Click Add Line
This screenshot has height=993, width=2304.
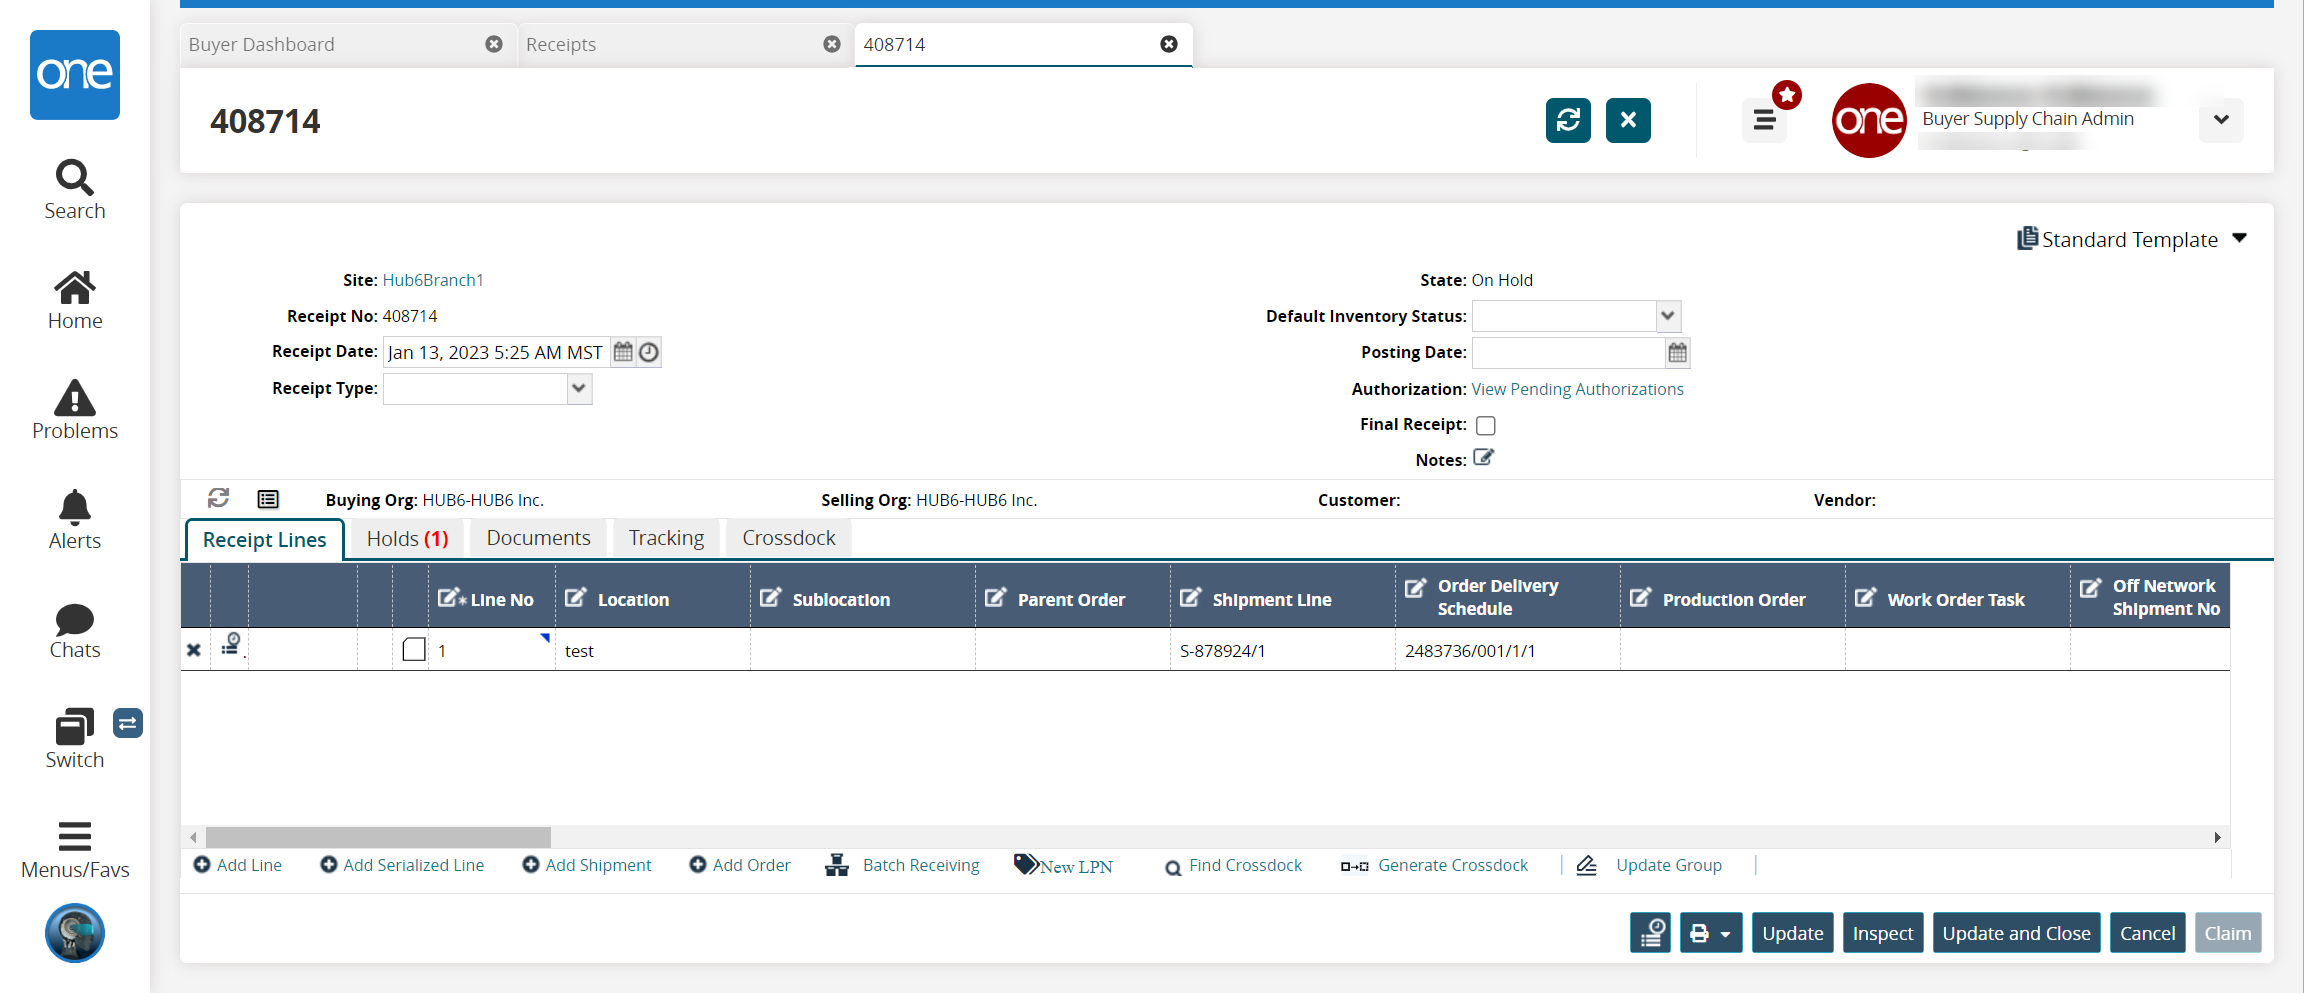[x=238, y=865]
